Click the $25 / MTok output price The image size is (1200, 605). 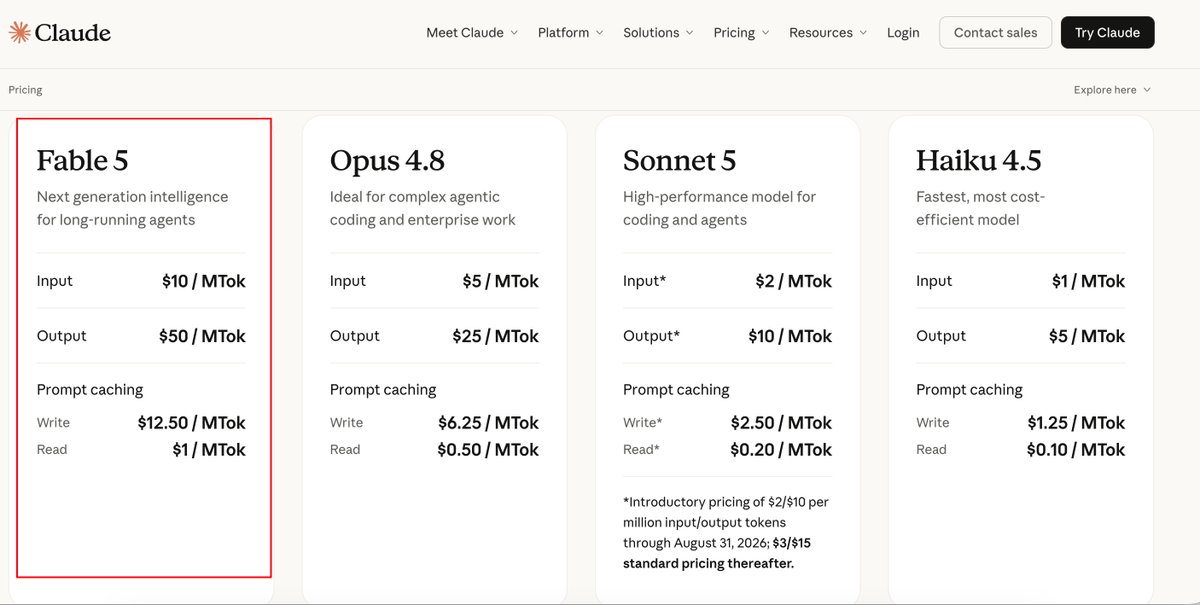click(495, 336)
